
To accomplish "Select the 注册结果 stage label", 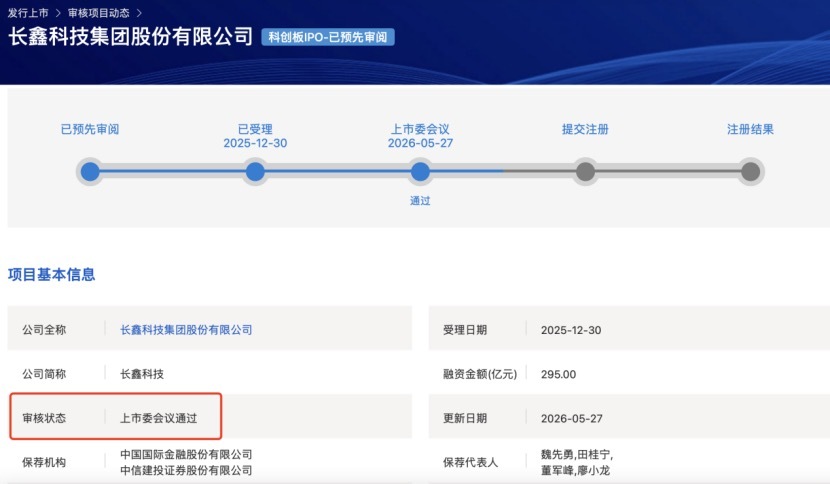I will pos(751,129).
